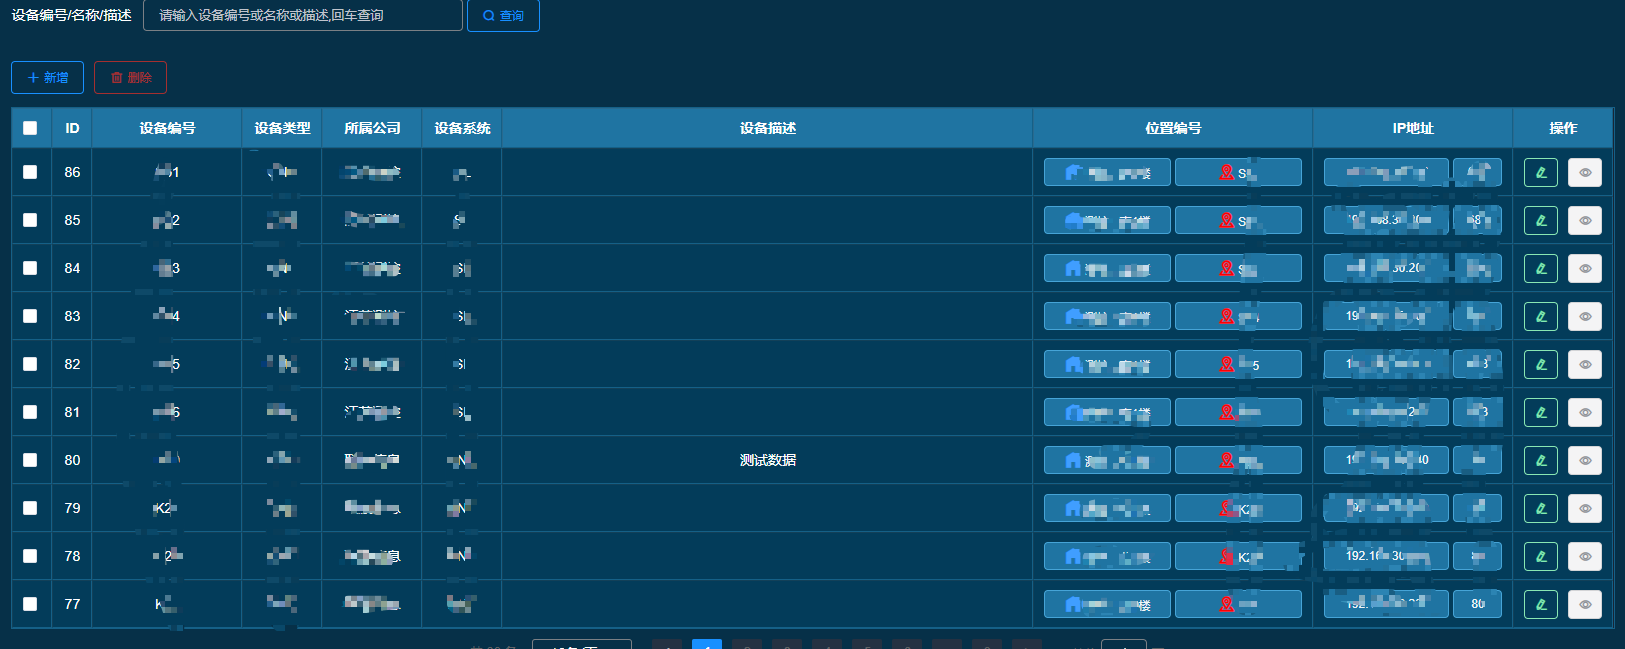
Task: View details of device ID 82
Action: [x=1585, y=364]
